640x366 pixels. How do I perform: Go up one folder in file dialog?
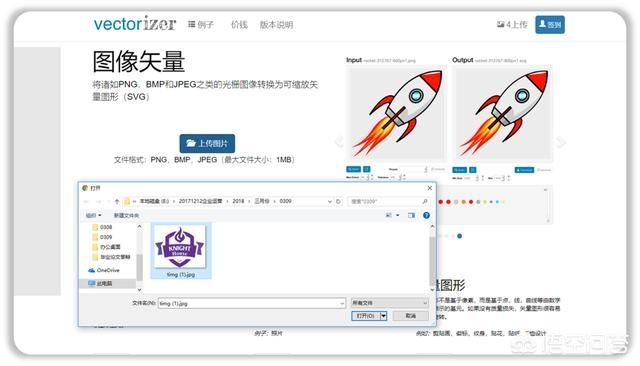tap(117, 201)
